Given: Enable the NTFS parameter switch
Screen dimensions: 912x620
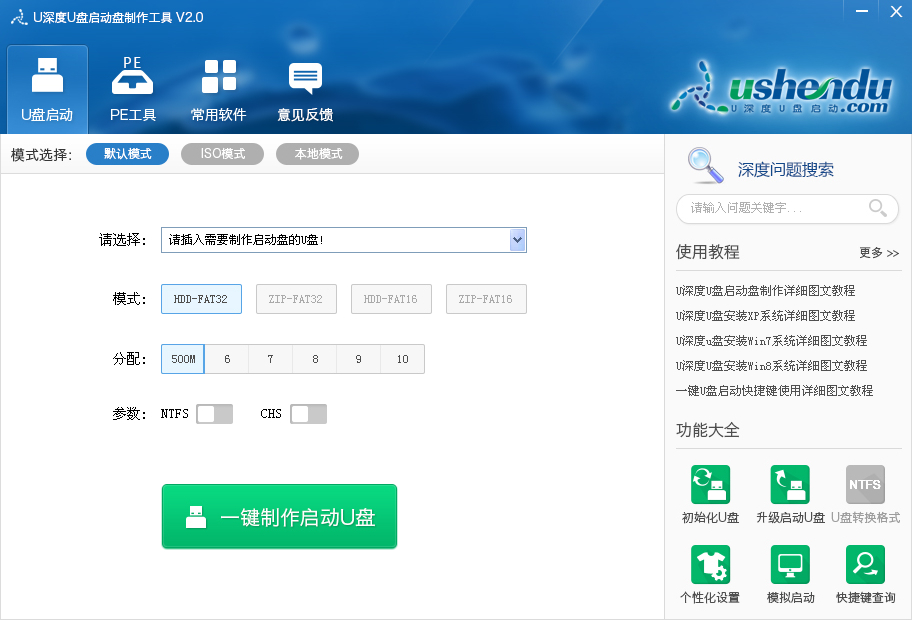Looking at the screenshot, I should point(214,413).
